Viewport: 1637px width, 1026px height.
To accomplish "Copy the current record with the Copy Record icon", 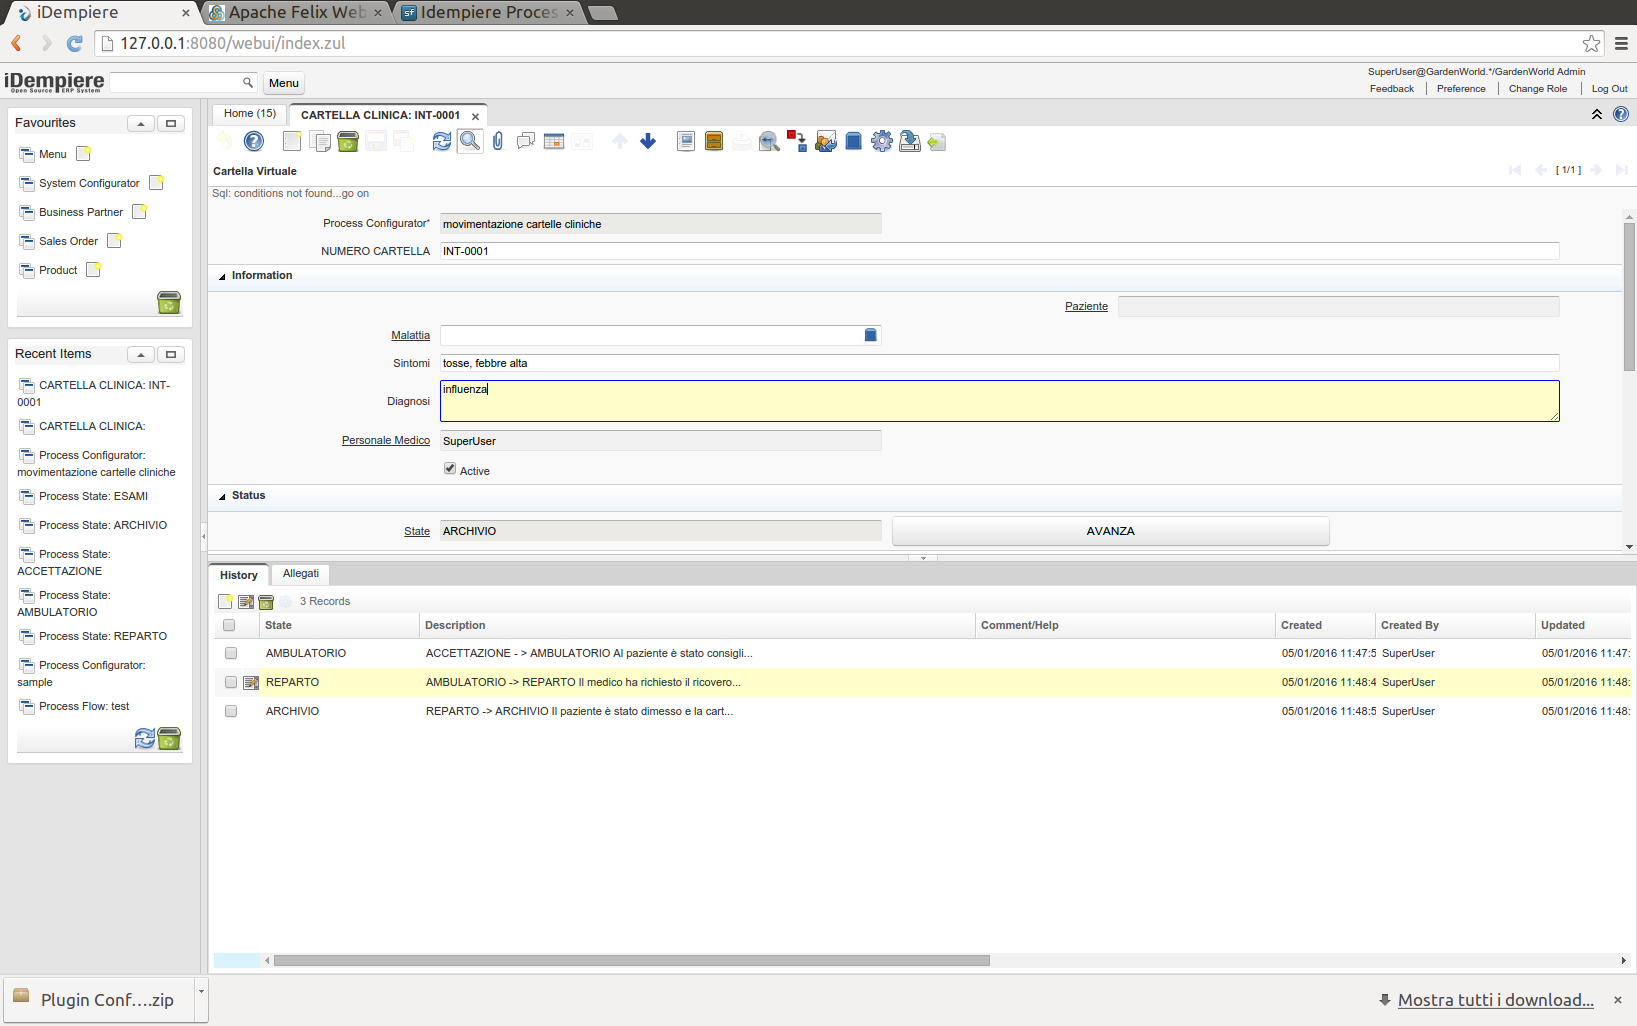I will click(x=320, y=141).
